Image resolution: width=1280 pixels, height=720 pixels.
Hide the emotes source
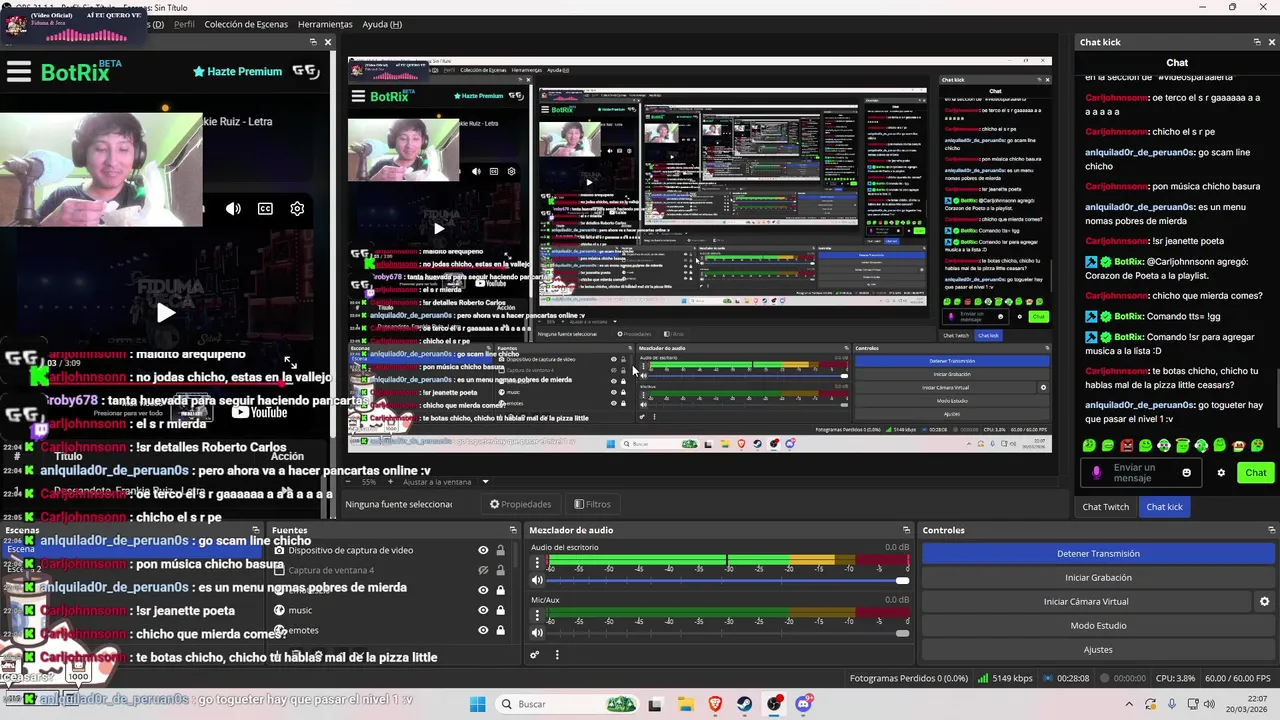click(x=483, y=630)
